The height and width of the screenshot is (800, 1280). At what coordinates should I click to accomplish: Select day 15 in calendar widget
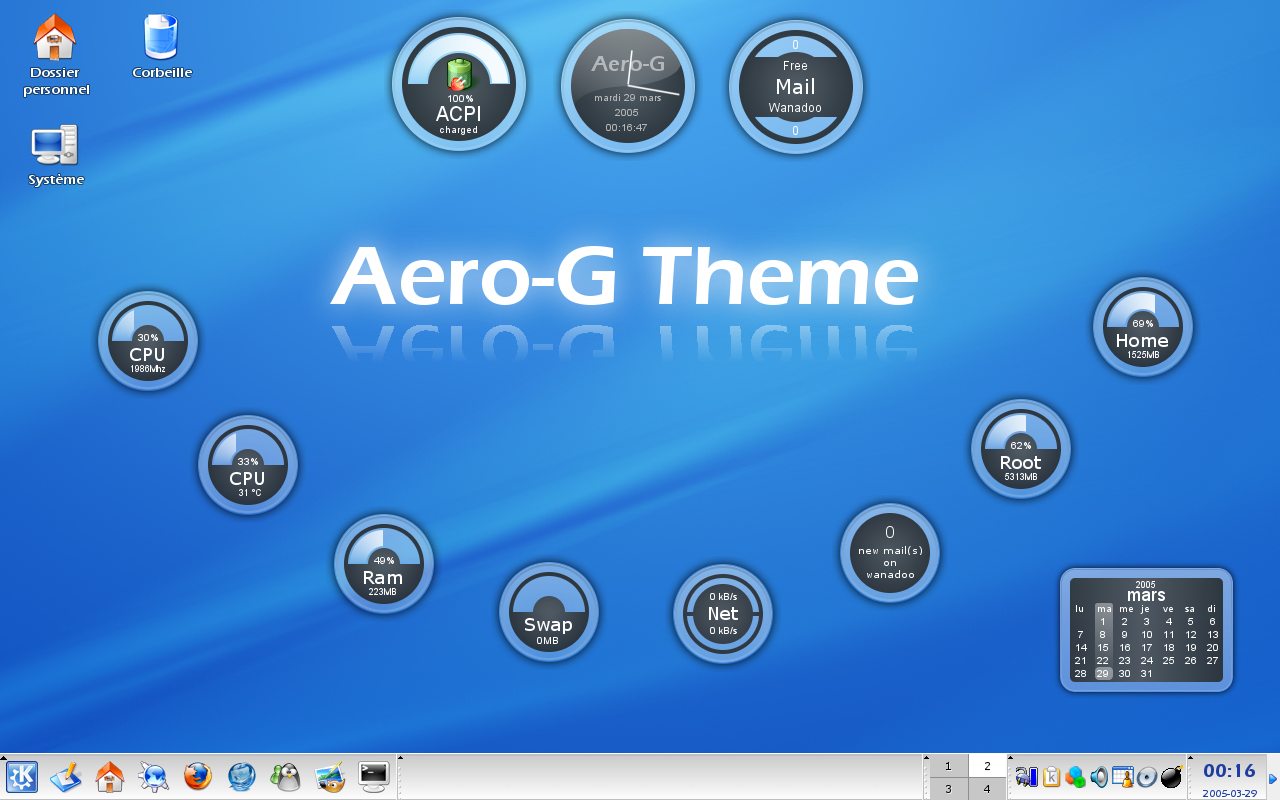[1102, 648]
